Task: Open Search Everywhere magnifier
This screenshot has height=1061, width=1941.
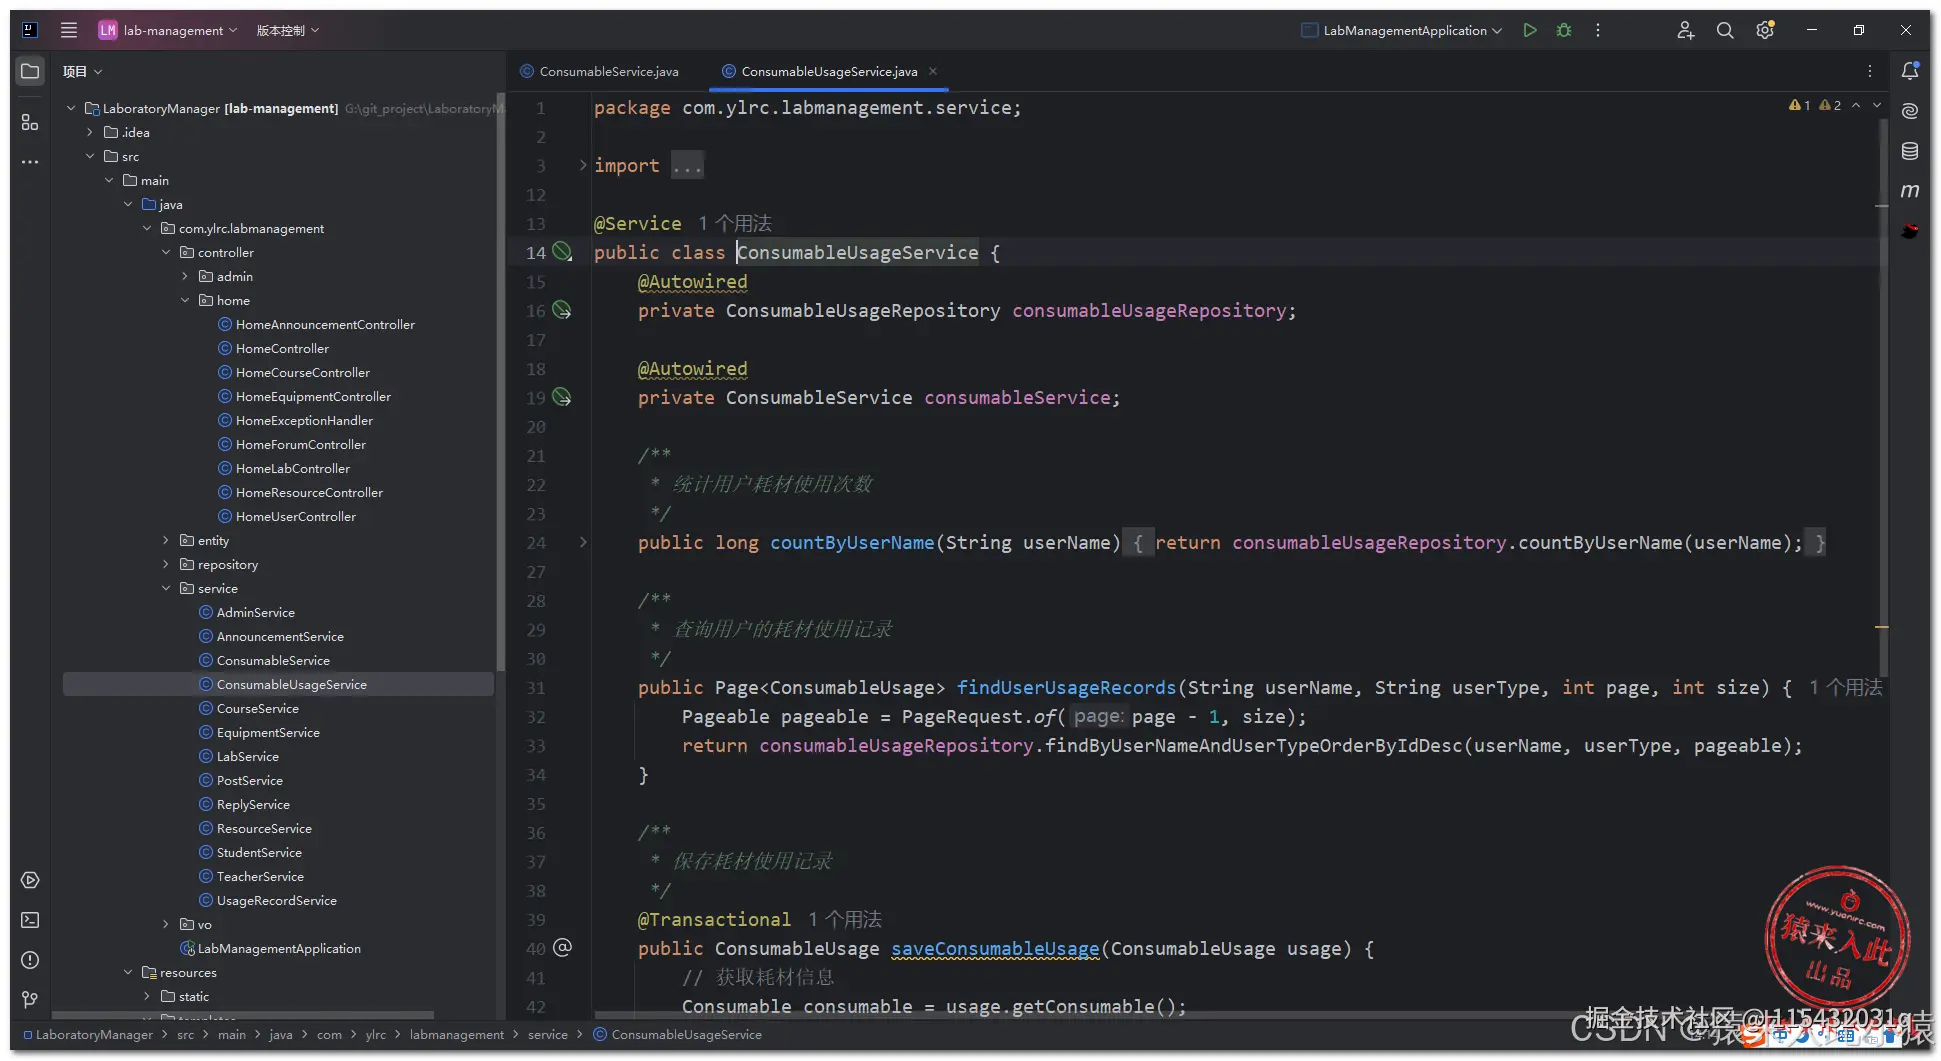Action: click(x=1725, y=30)
